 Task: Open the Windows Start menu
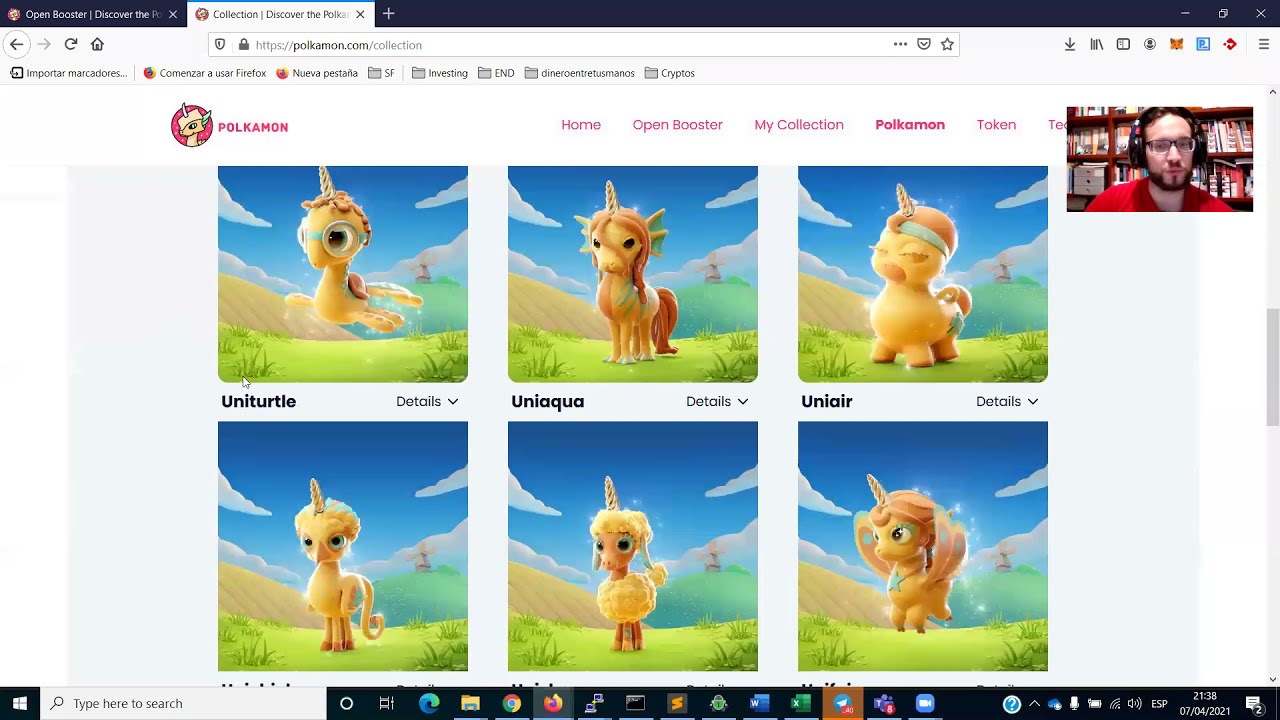(20, 703)
